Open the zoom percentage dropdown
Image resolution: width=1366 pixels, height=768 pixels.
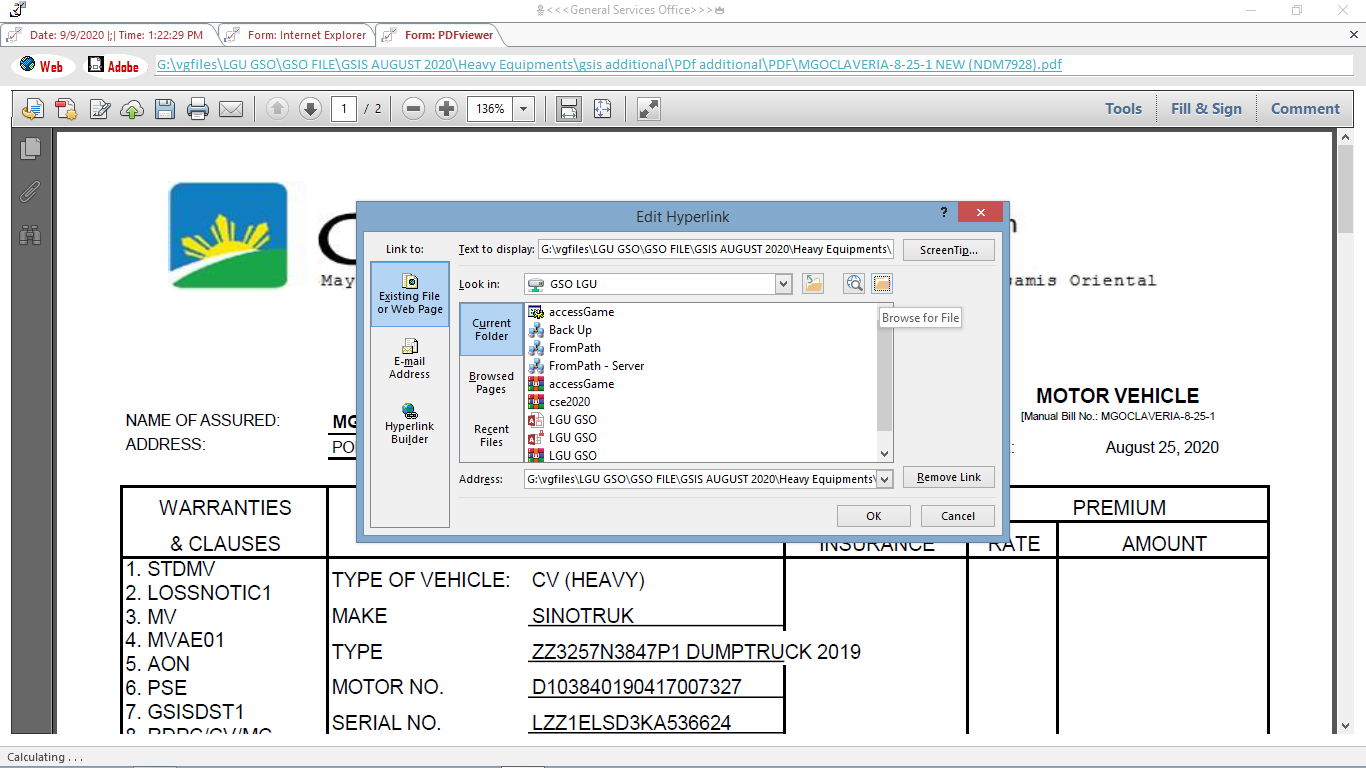(x=525, y=109)
